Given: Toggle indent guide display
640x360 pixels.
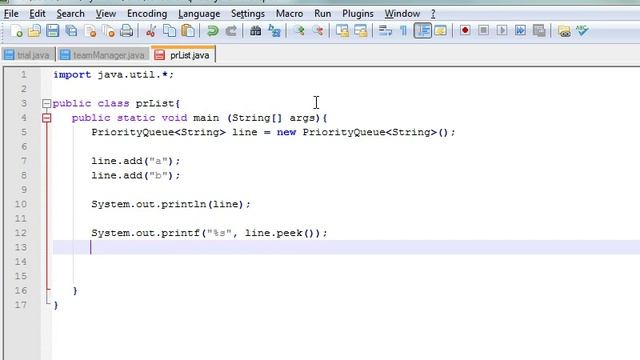Looking at the screenshot, I should coord(422,31).
